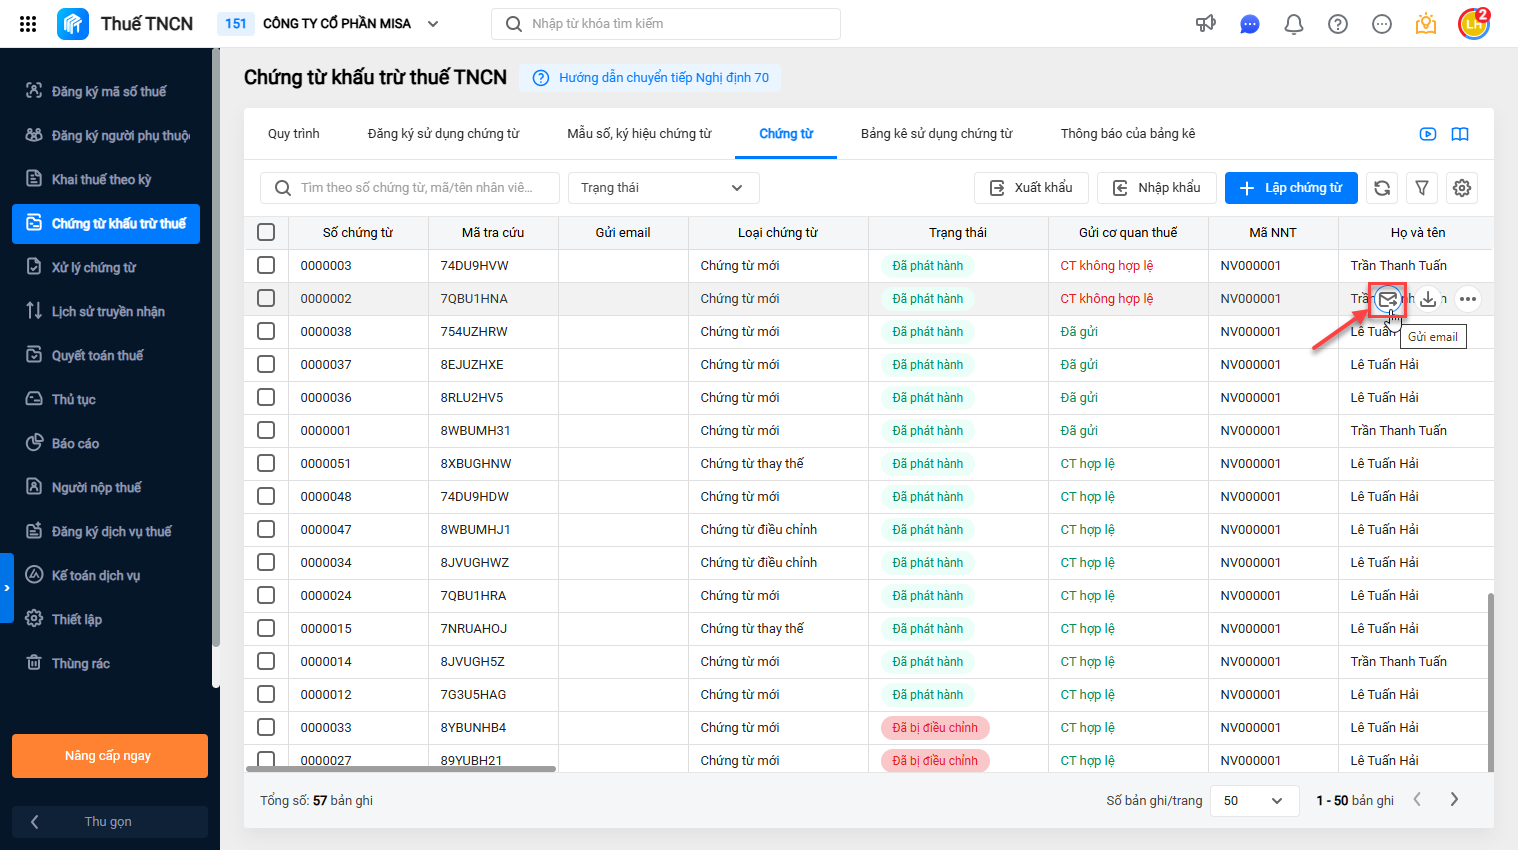Open the records per page dropdown
Screen dimensions: 1518x850
(x=1255, y=801)
